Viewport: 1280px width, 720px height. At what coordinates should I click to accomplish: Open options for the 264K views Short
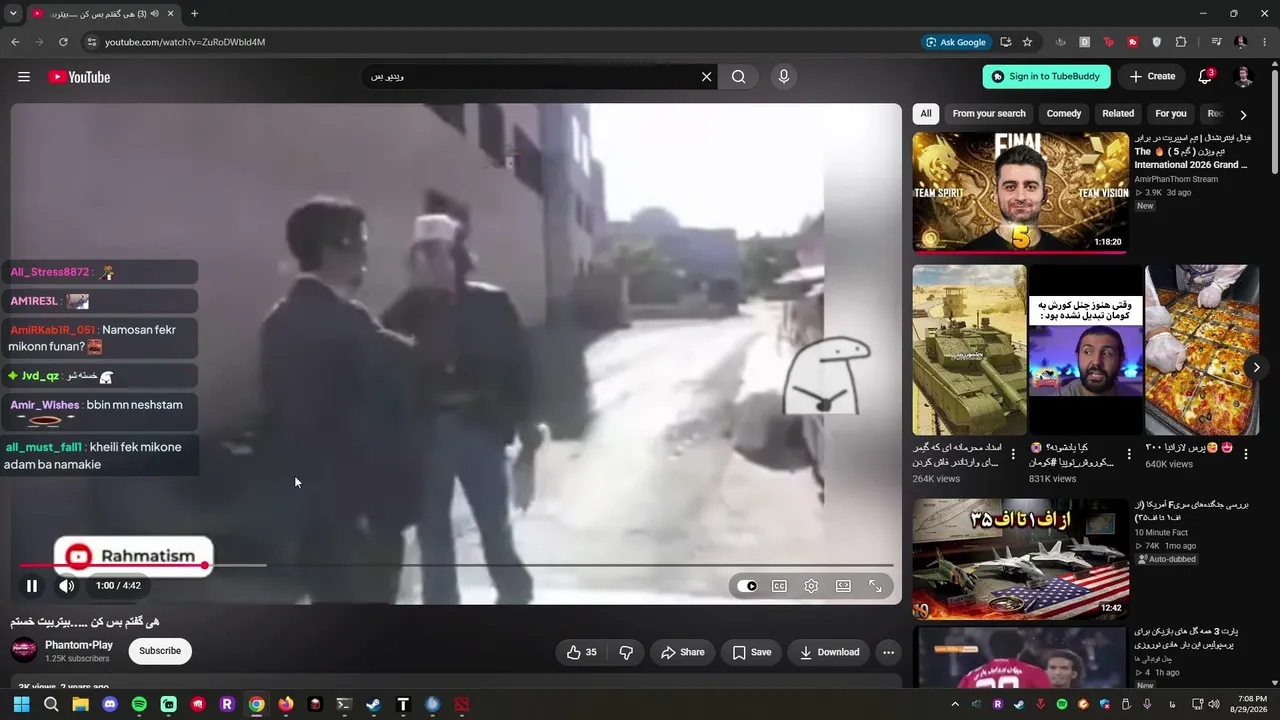[1013, 454]
